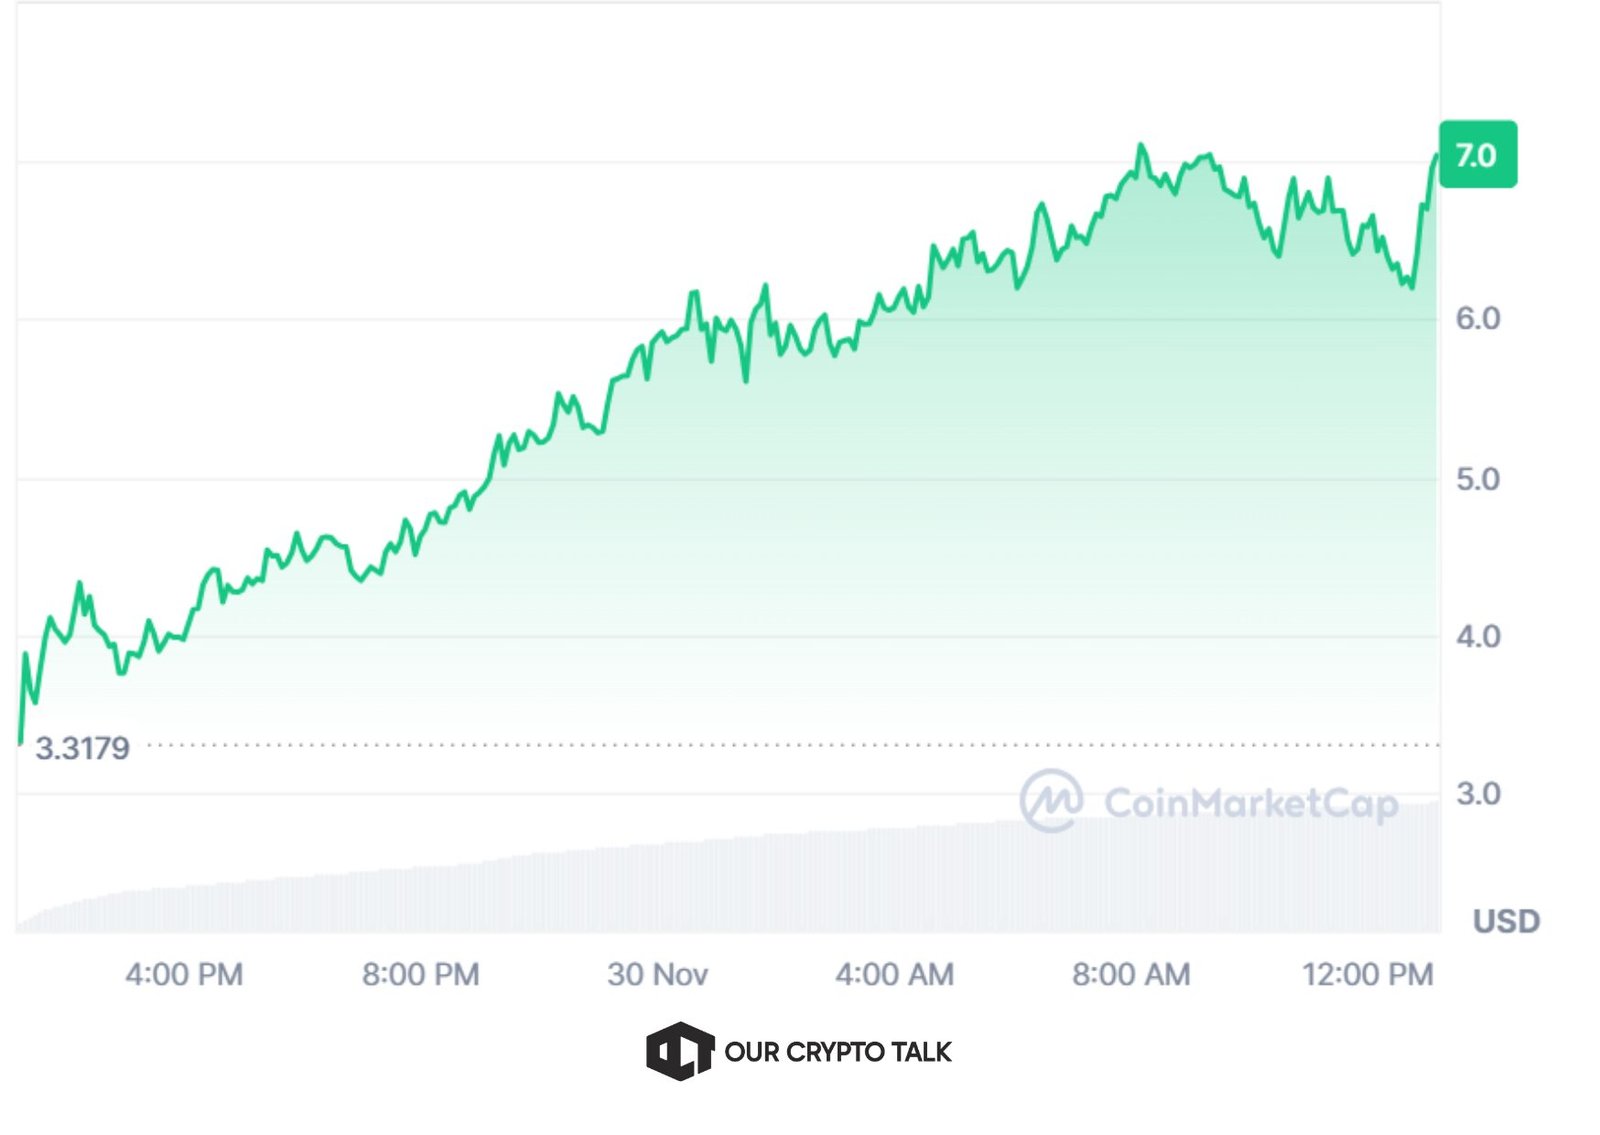The width and height of the screenshot is (1600, 1135).
Task: Click the 6.0 y-axis price label
Action: (1477, 319)
